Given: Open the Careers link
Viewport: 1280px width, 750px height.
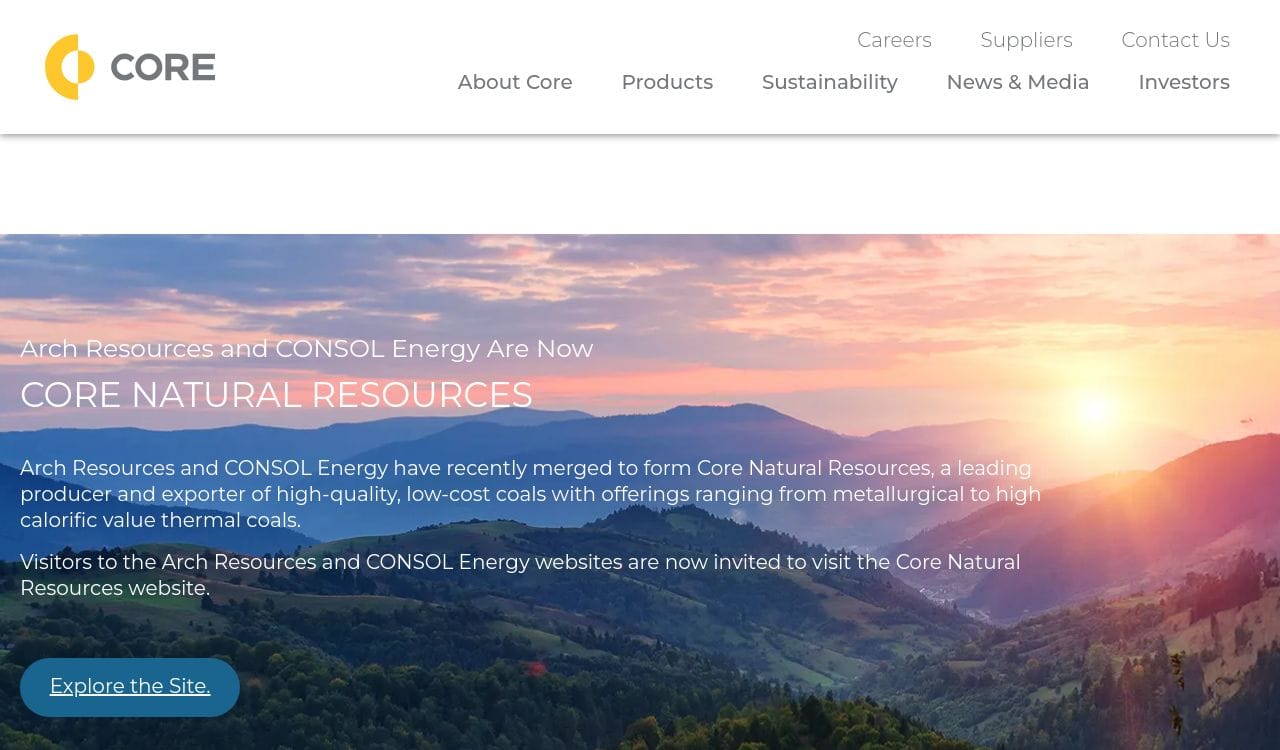Looking at the screenshot, I should pos(894,40).
